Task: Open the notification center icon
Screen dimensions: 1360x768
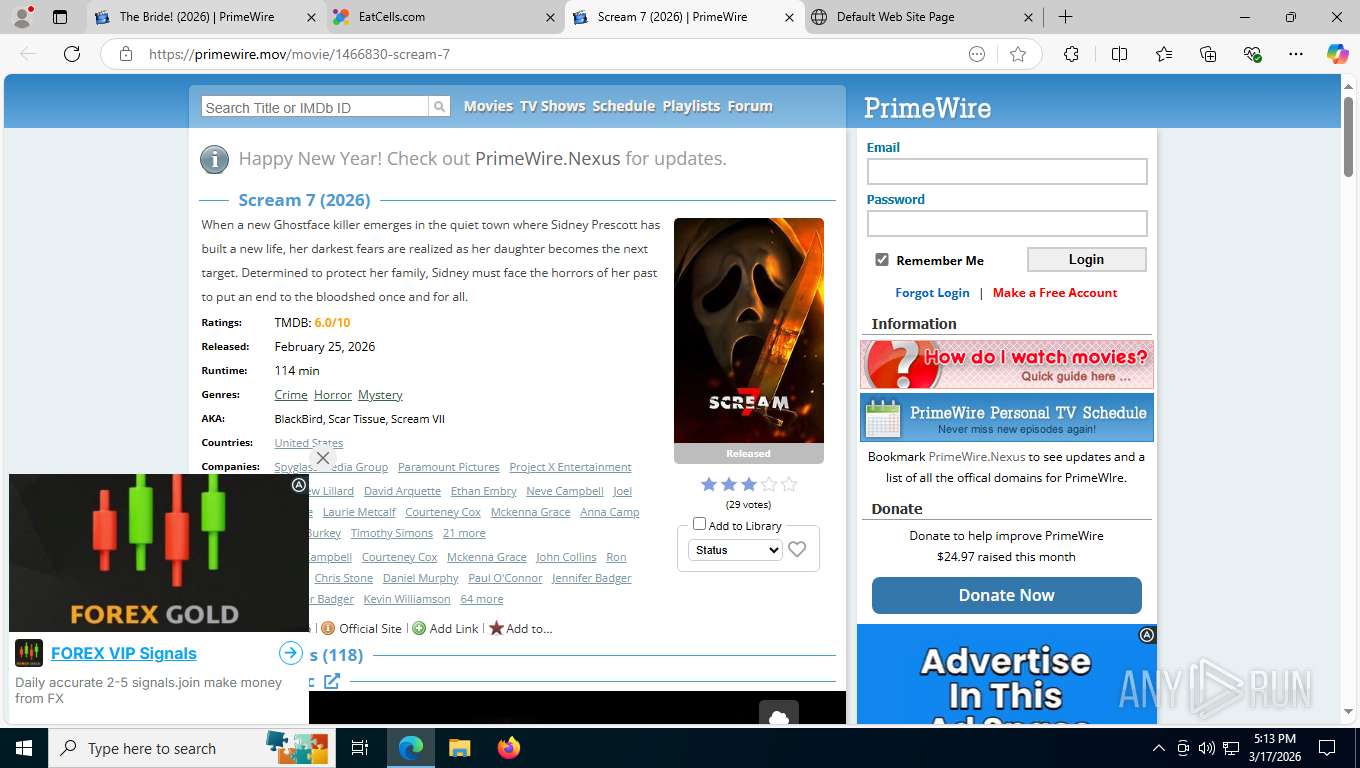Action: pos(1326,748)
